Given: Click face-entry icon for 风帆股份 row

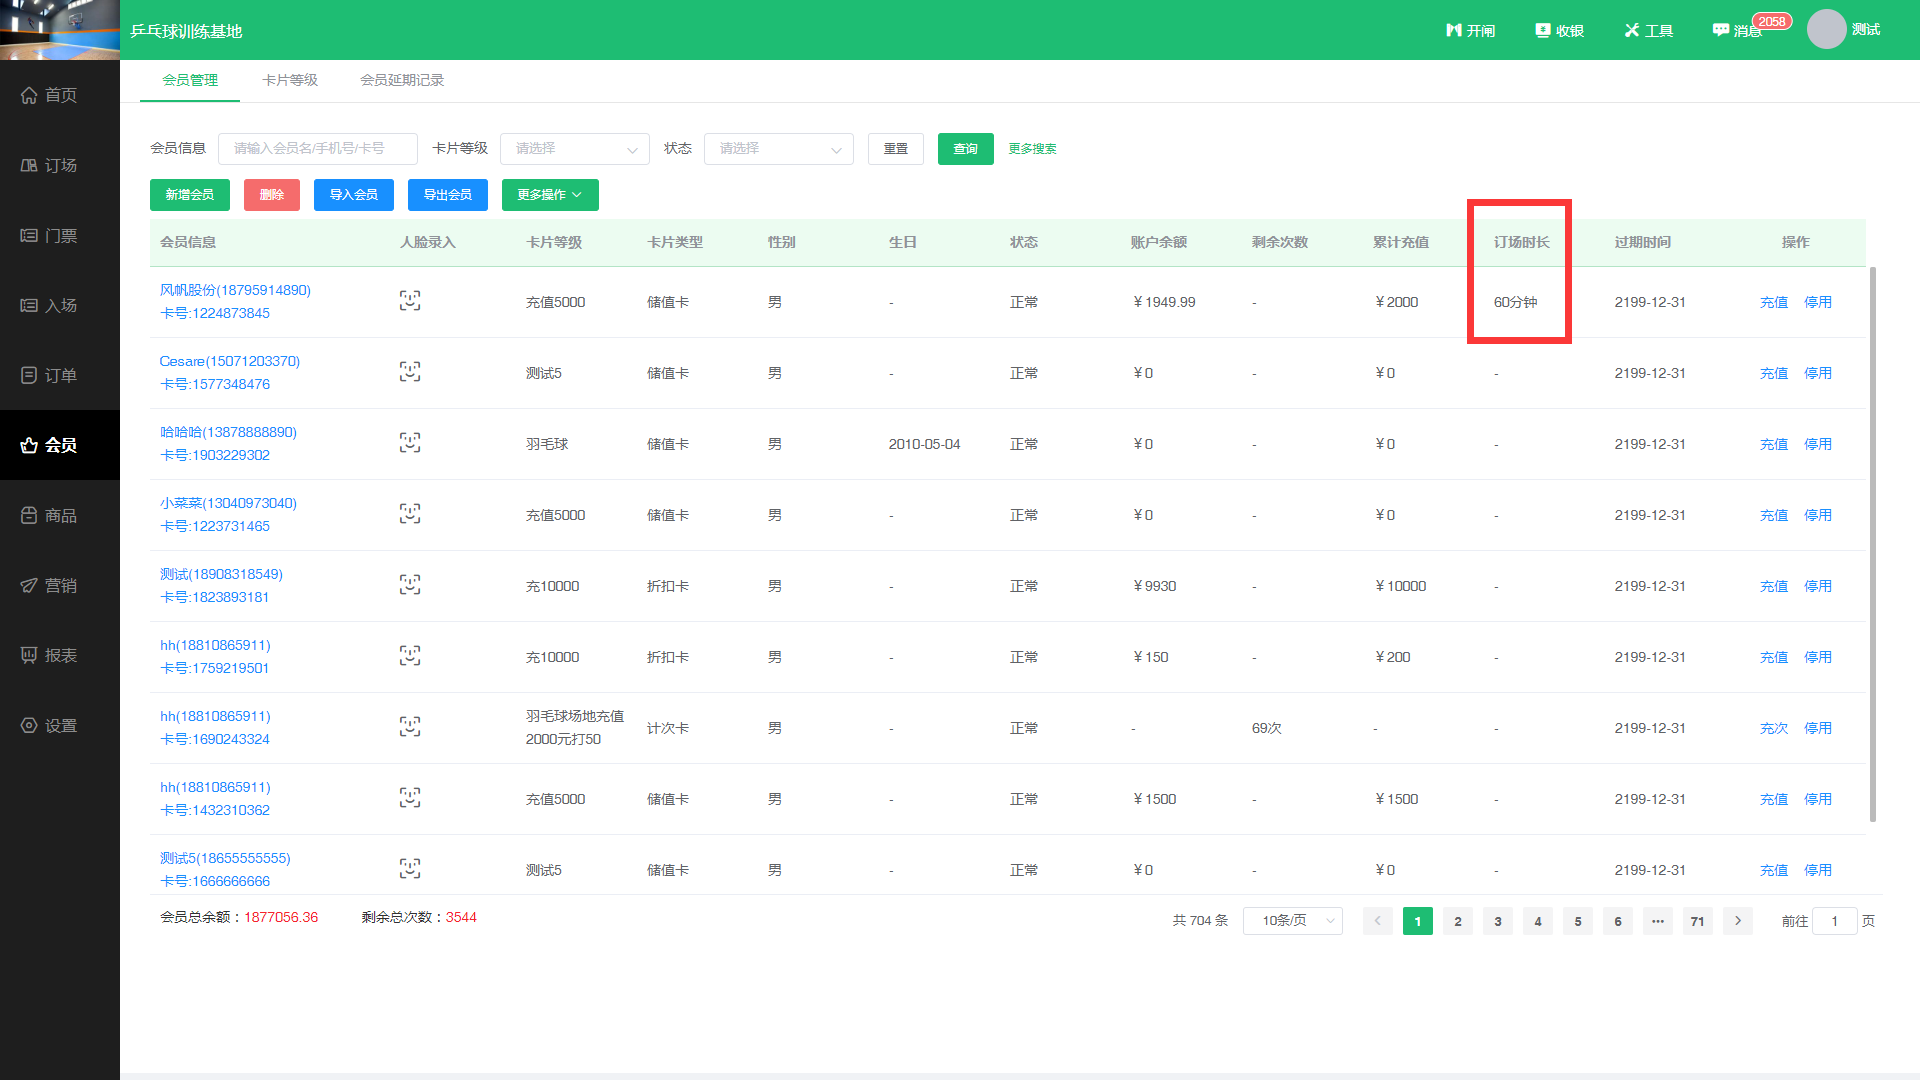Looking at the screenshot, I should [410, 301].
